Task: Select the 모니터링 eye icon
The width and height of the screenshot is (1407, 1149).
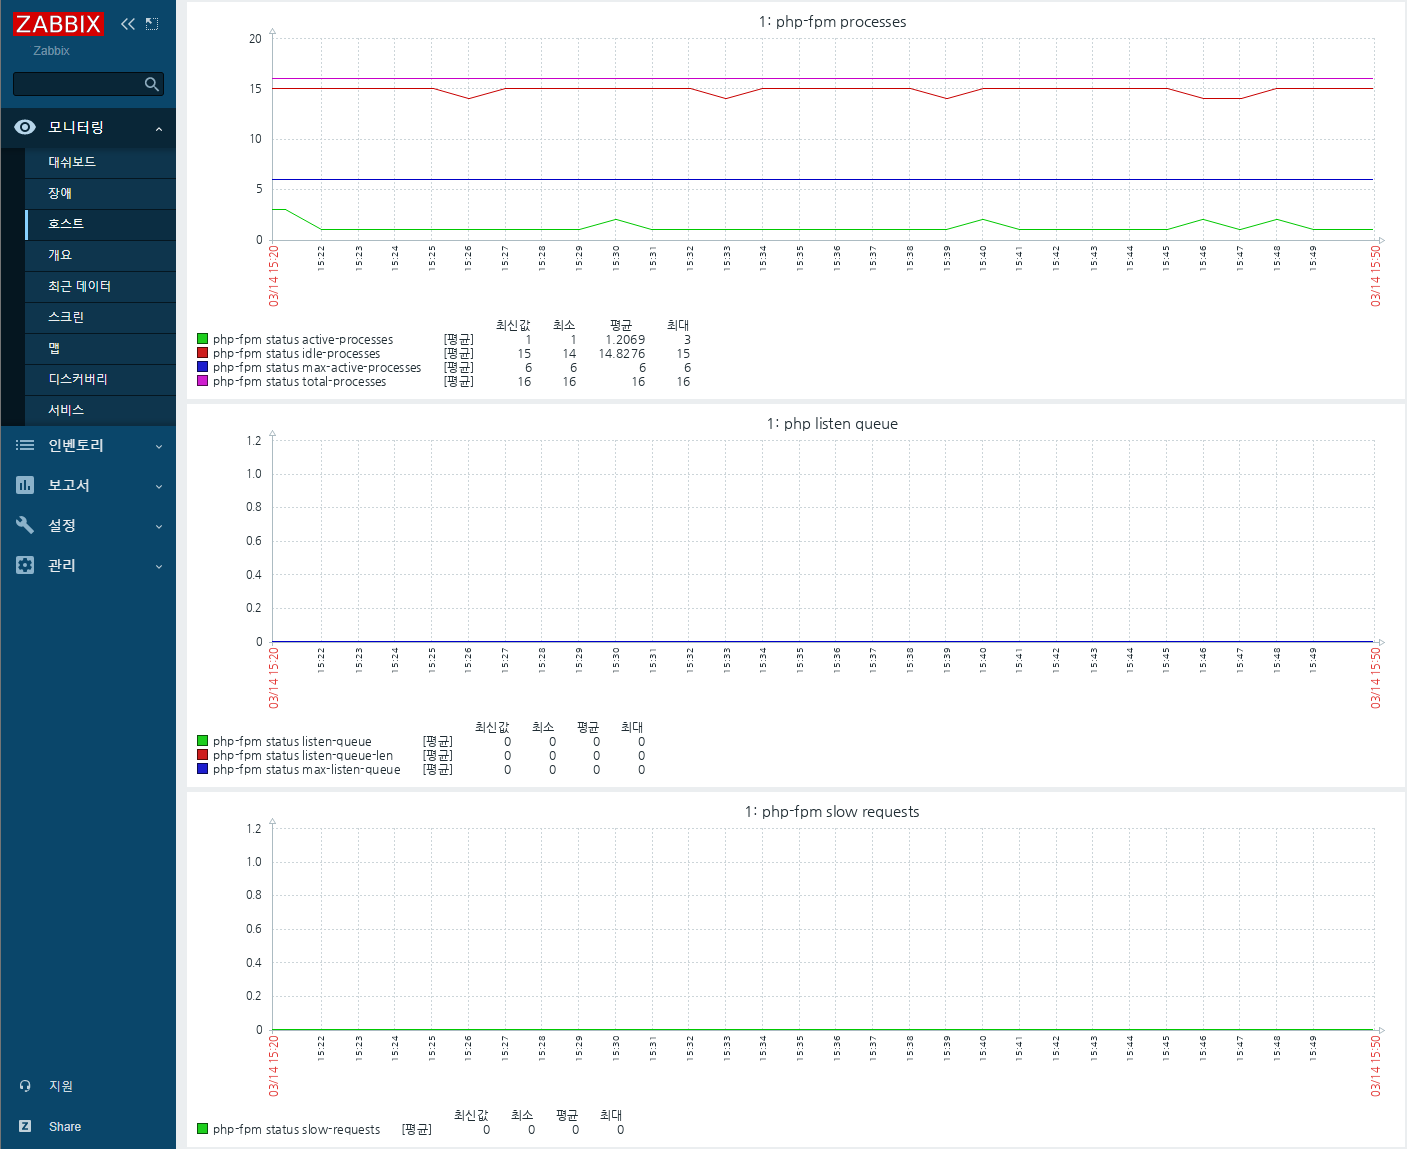Action: tap(24, 127)
